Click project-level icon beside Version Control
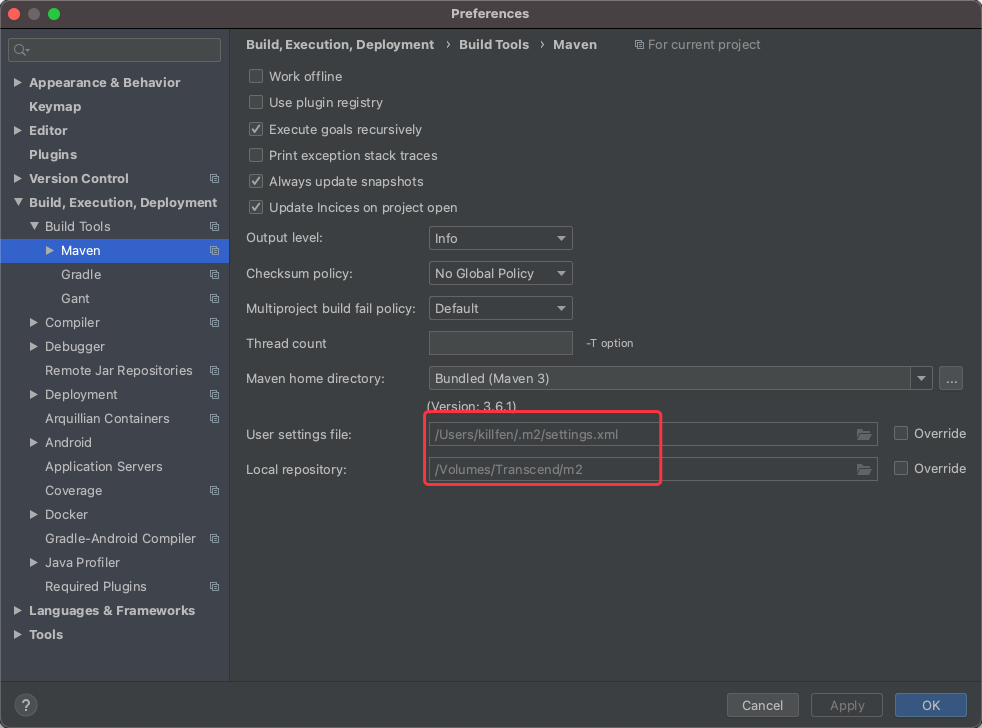 point(214,179)
